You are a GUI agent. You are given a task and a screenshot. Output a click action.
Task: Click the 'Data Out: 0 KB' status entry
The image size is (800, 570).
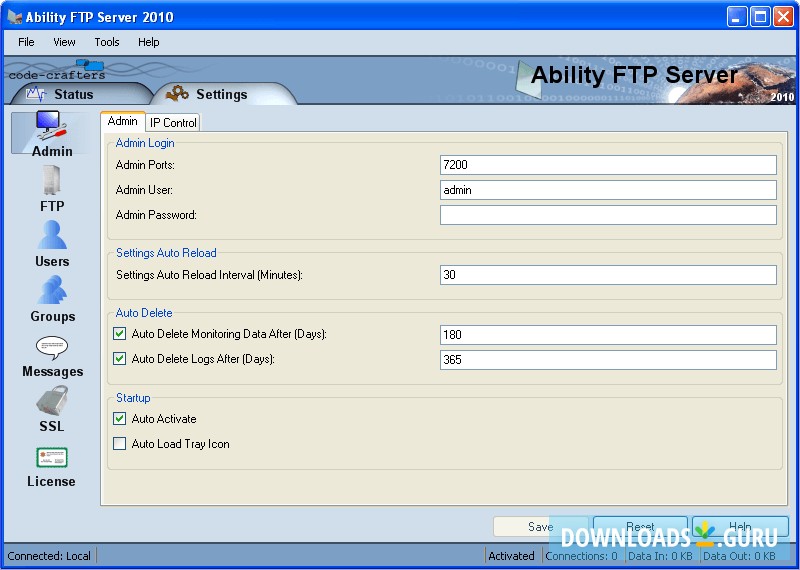coord(739,556)
